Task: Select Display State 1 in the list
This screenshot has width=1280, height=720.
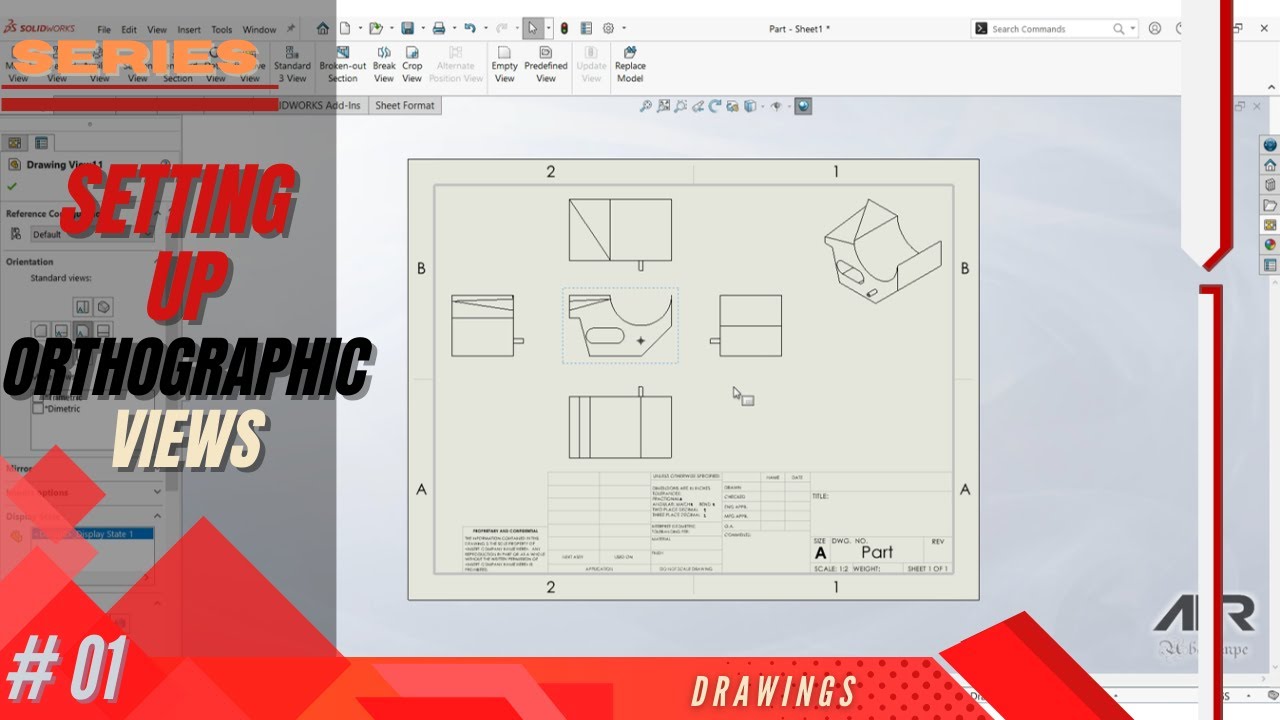Action: [x=92, y=534]
